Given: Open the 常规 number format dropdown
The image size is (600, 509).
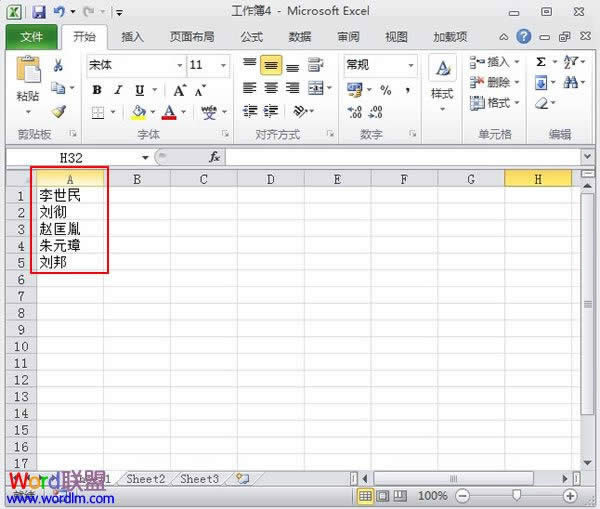Looking at the screenshot, I should coord(411,65).
